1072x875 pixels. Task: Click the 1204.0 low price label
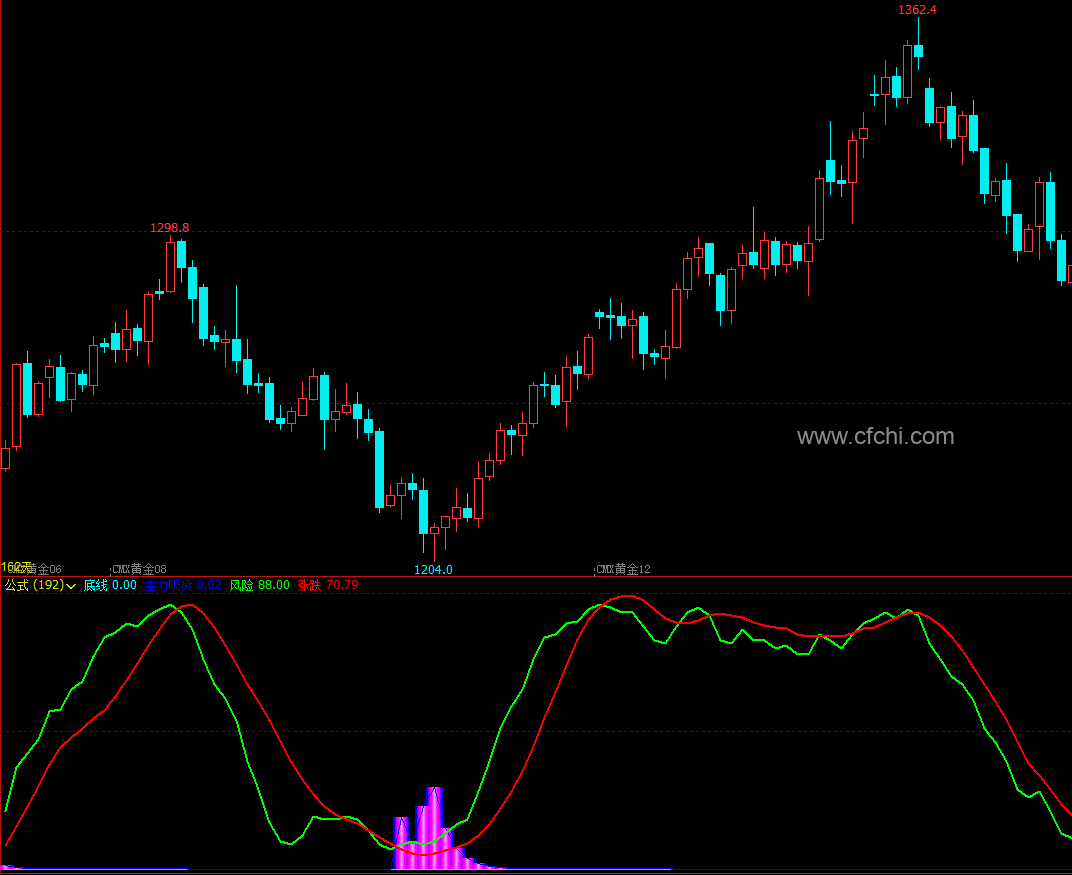[x=433, y=569]
